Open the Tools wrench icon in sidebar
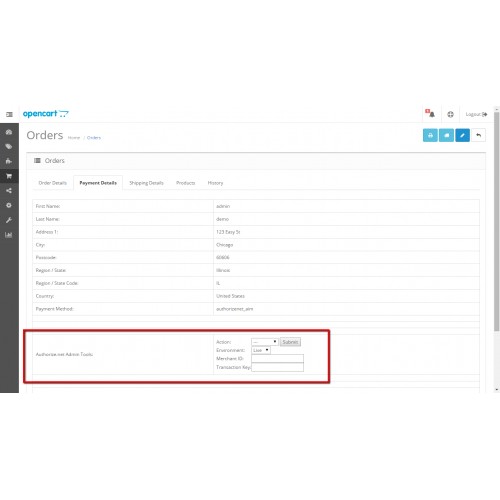 pyautogui.click(x=9, y=220)
